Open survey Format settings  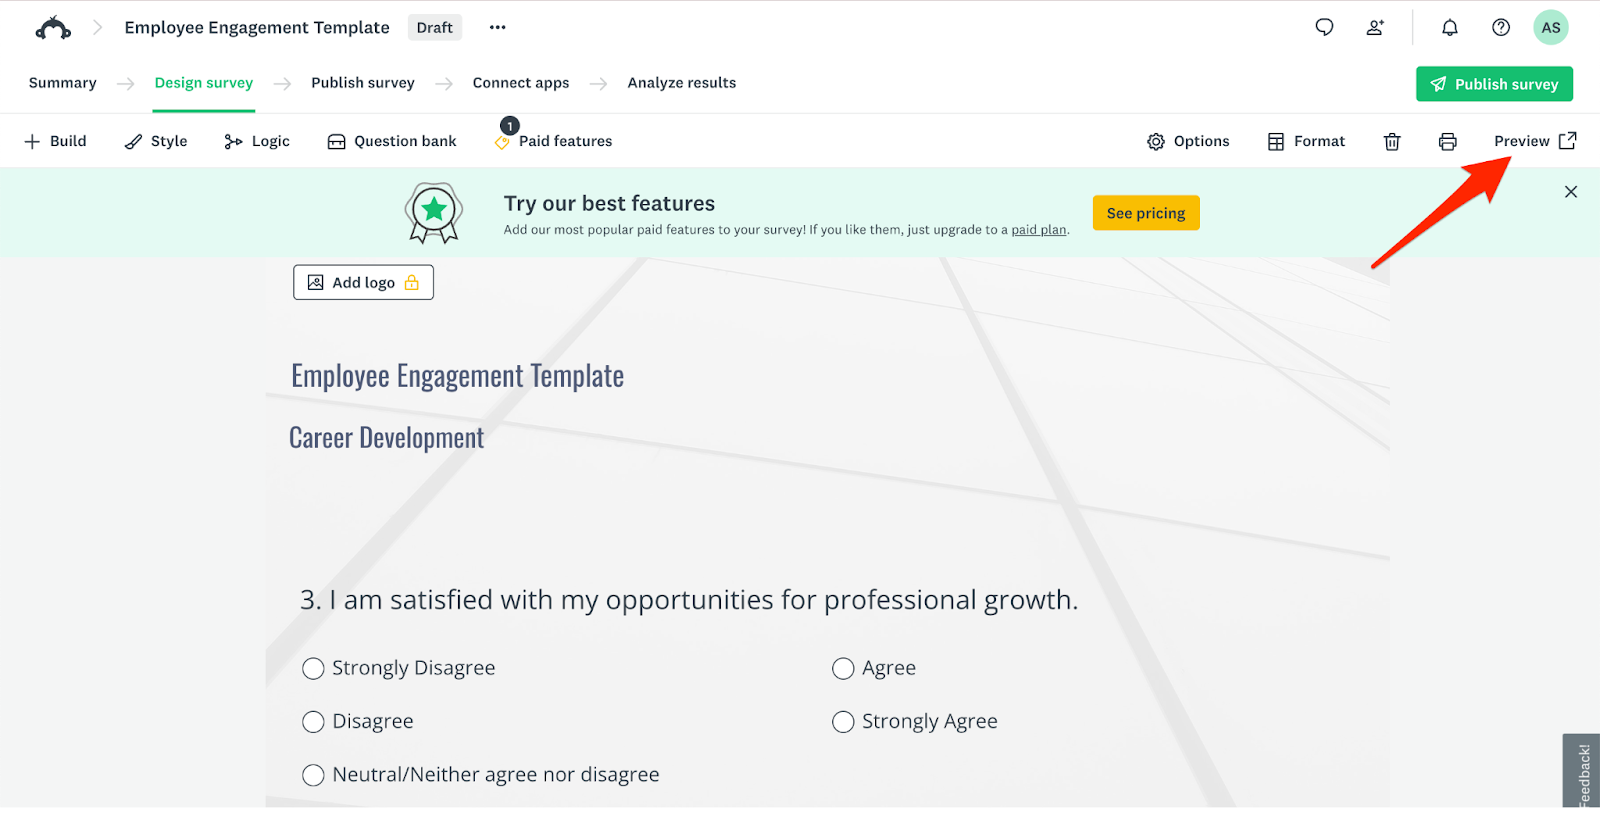pos(1305,140)
